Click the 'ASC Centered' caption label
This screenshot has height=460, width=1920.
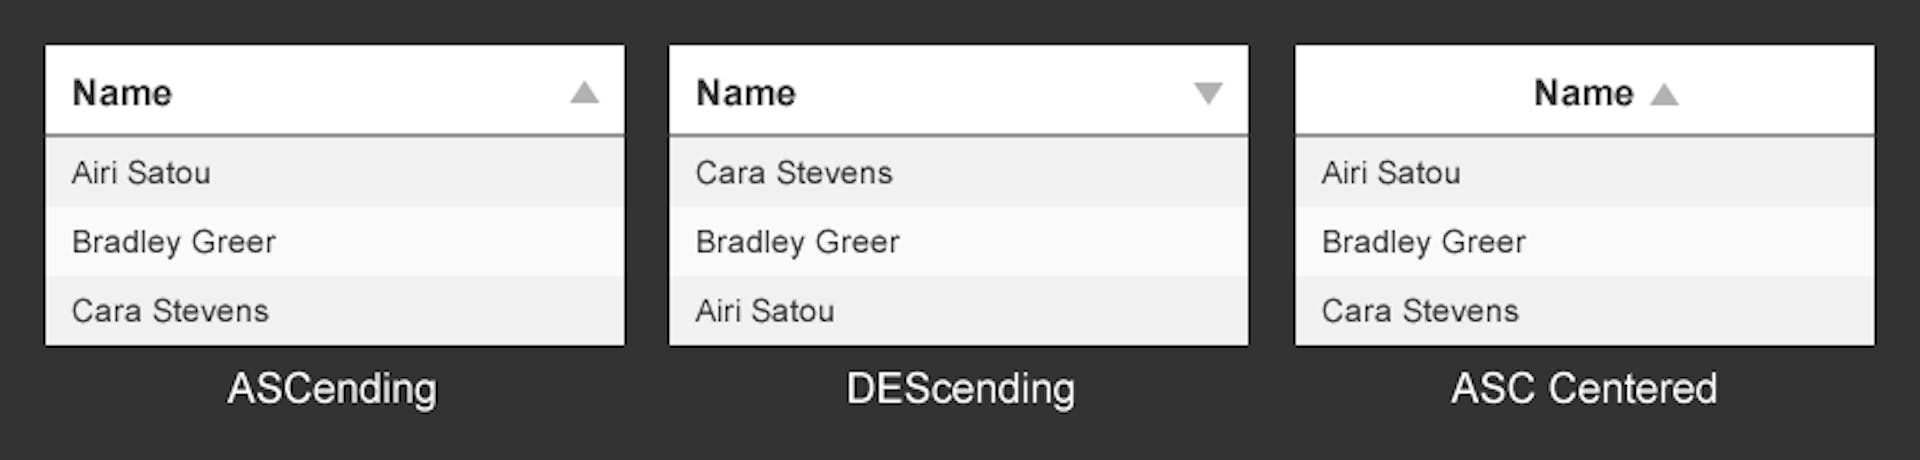(1584, 388)
